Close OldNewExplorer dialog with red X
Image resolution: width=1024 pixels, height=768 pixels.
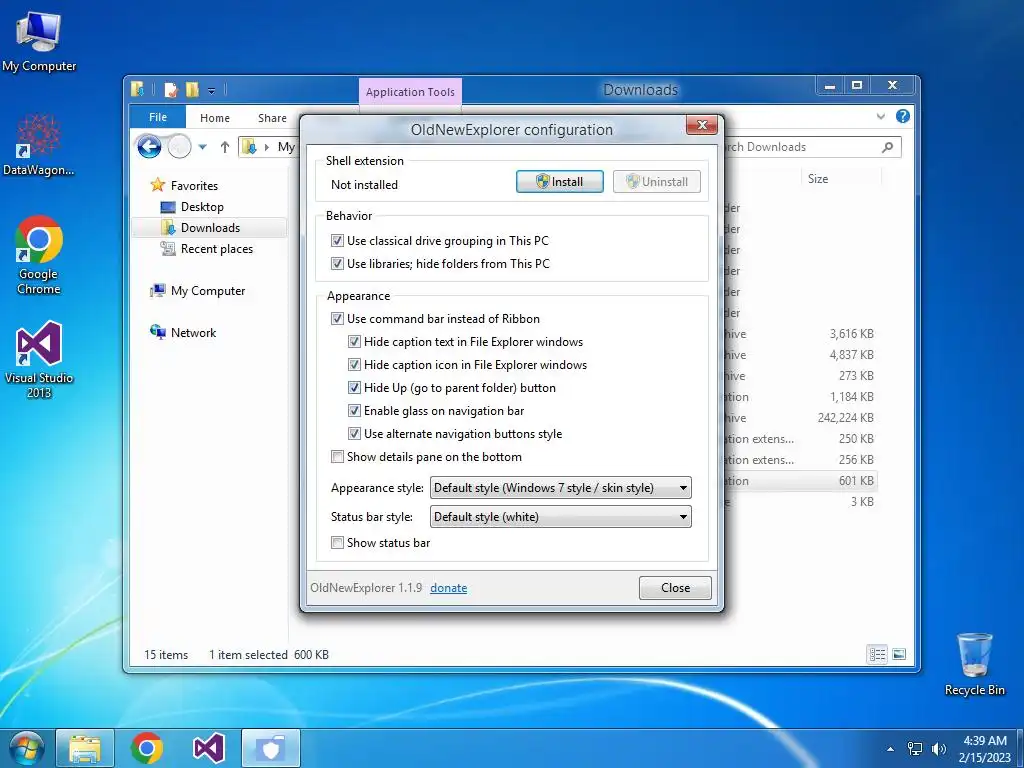(702, 124)
